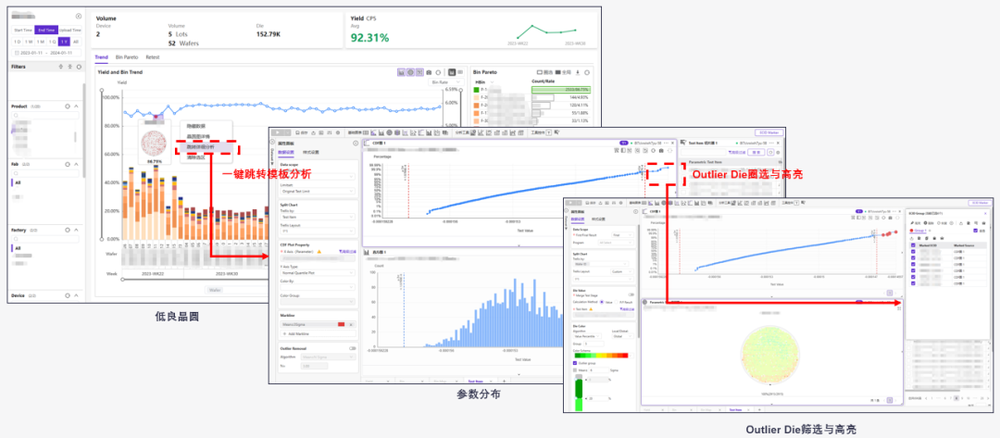Select the 1Y time range button
This screenshot has height=438, width=1000.
pos(64,41)
